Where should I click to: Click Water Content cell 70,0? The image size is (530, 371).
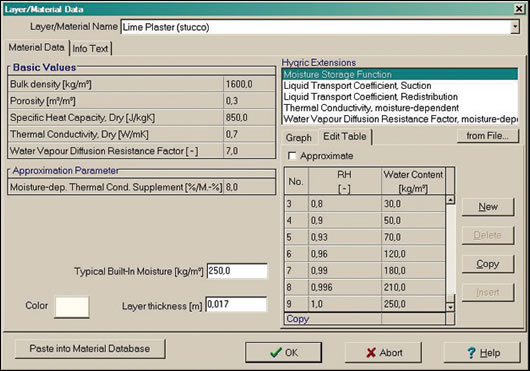413,237
